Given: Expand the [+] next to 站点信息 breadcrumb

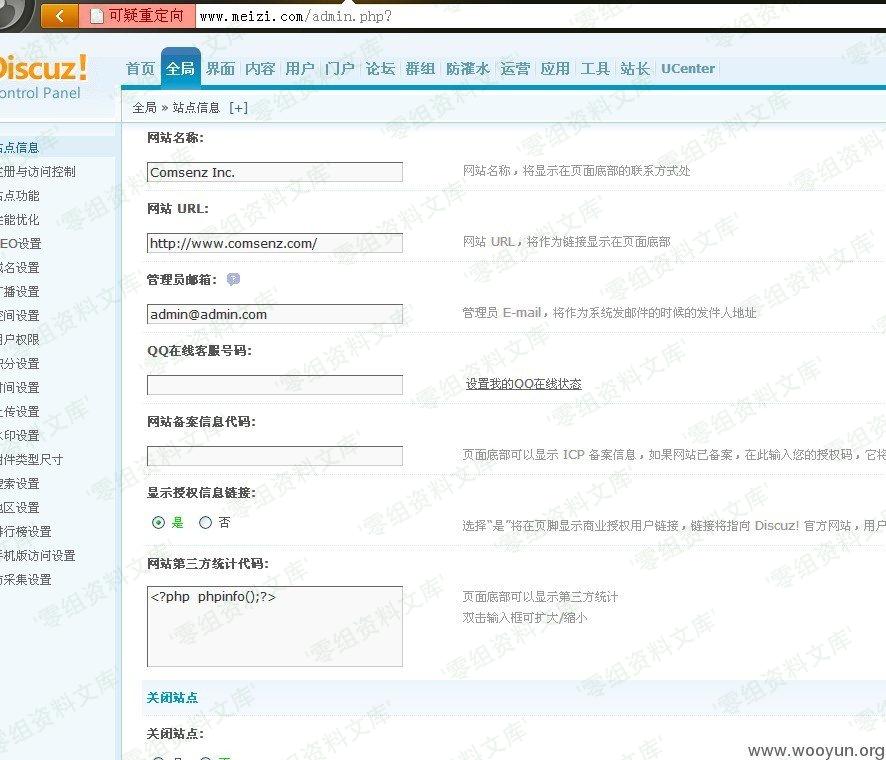Looking at the screenshot, I should pyautogui.click(x=238, y=107).
